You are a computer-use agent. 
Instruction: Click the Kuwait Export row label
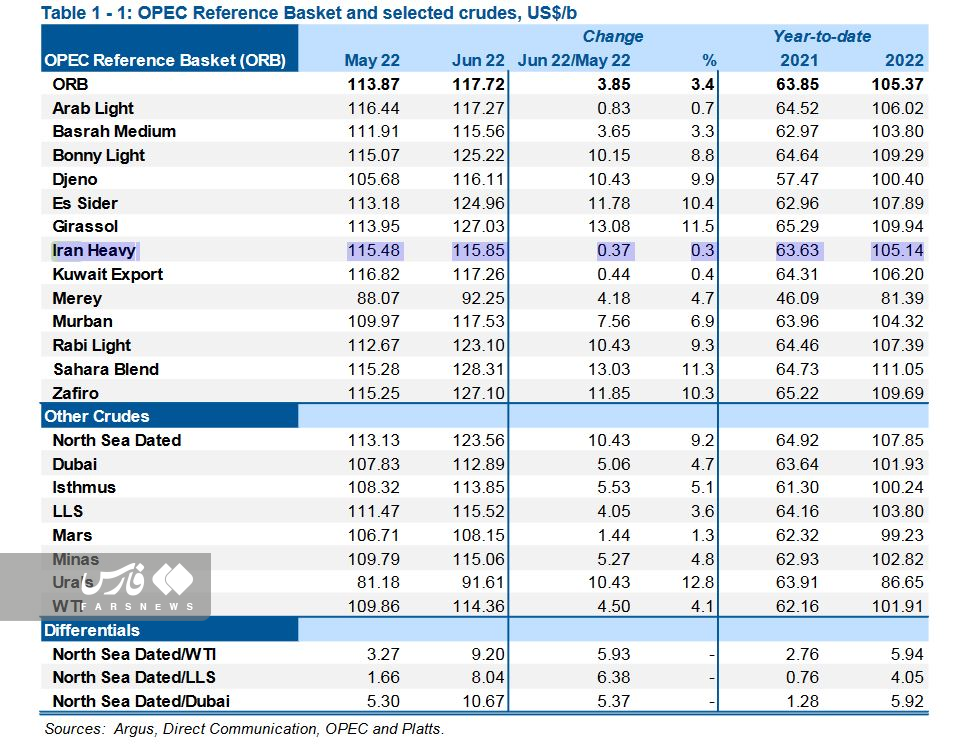108,274
